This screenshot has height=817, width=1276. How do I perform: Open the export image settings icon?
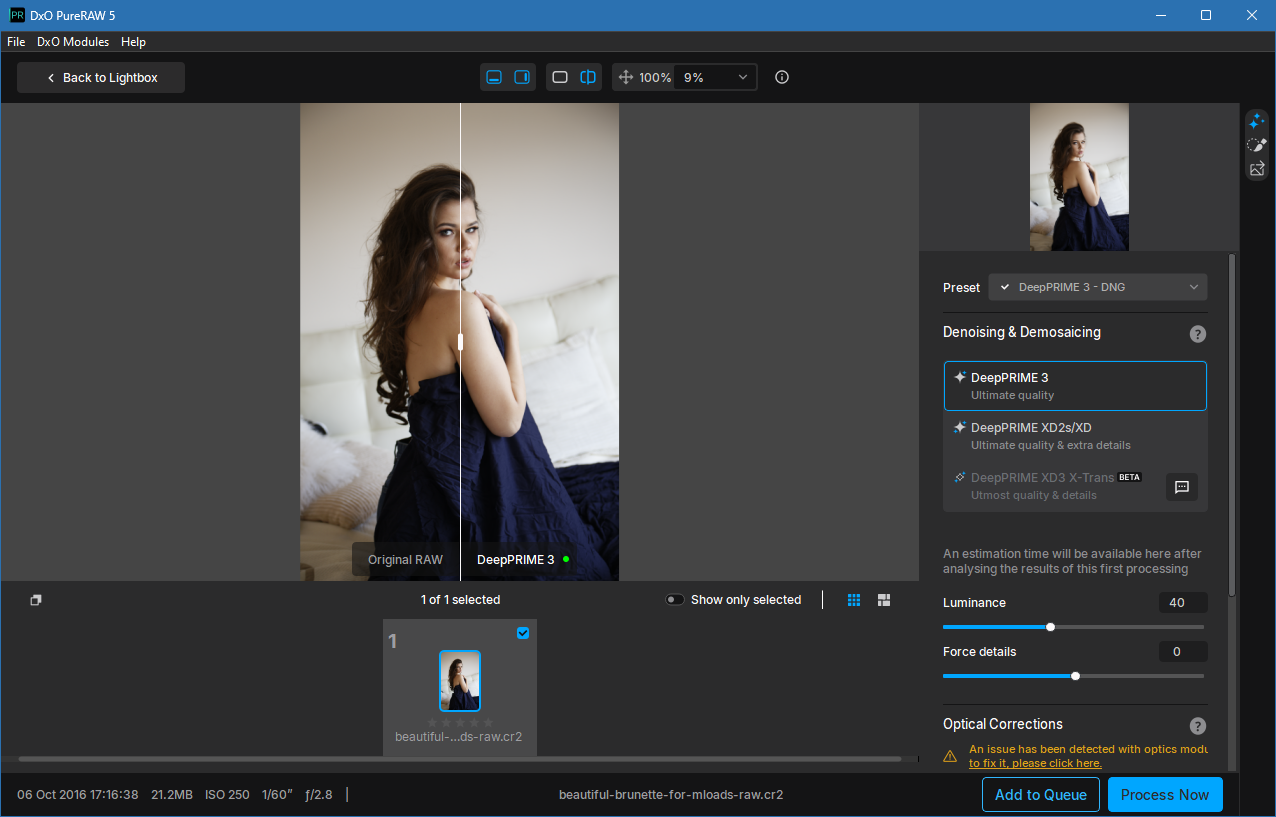tap(1257, 169)
